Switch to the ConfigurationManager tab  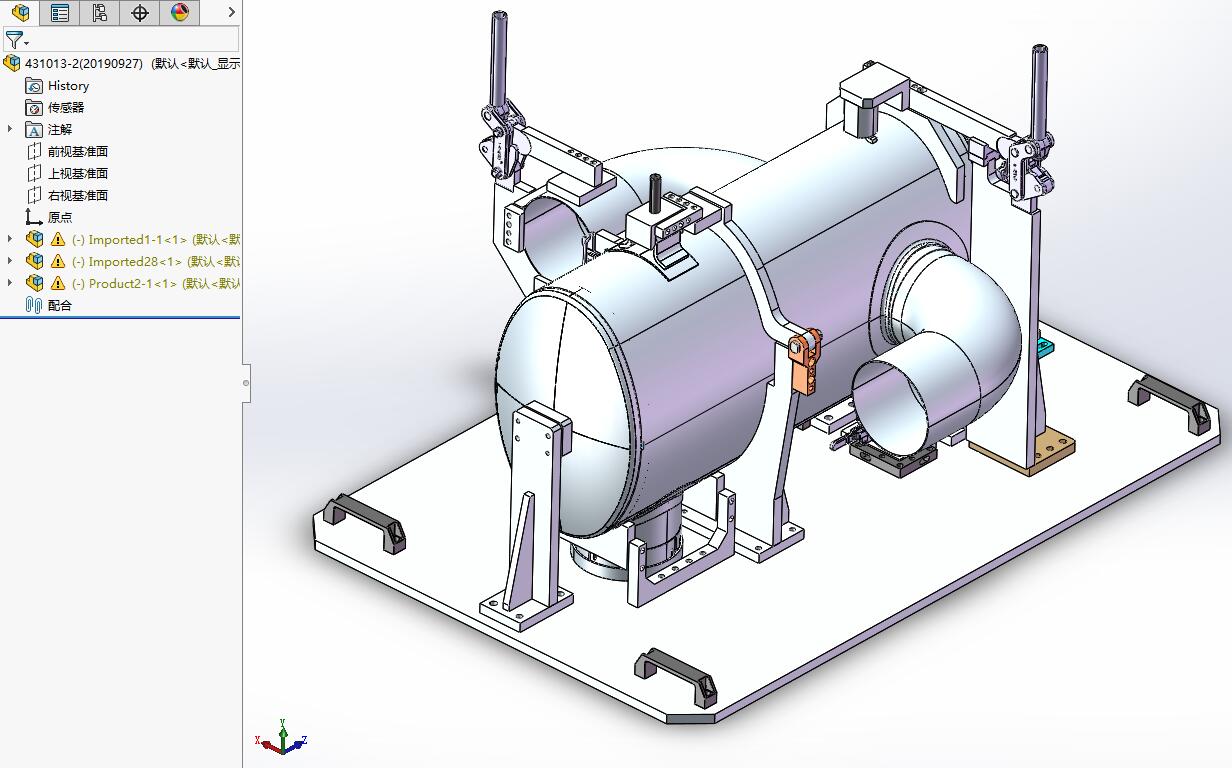(100, 13)
